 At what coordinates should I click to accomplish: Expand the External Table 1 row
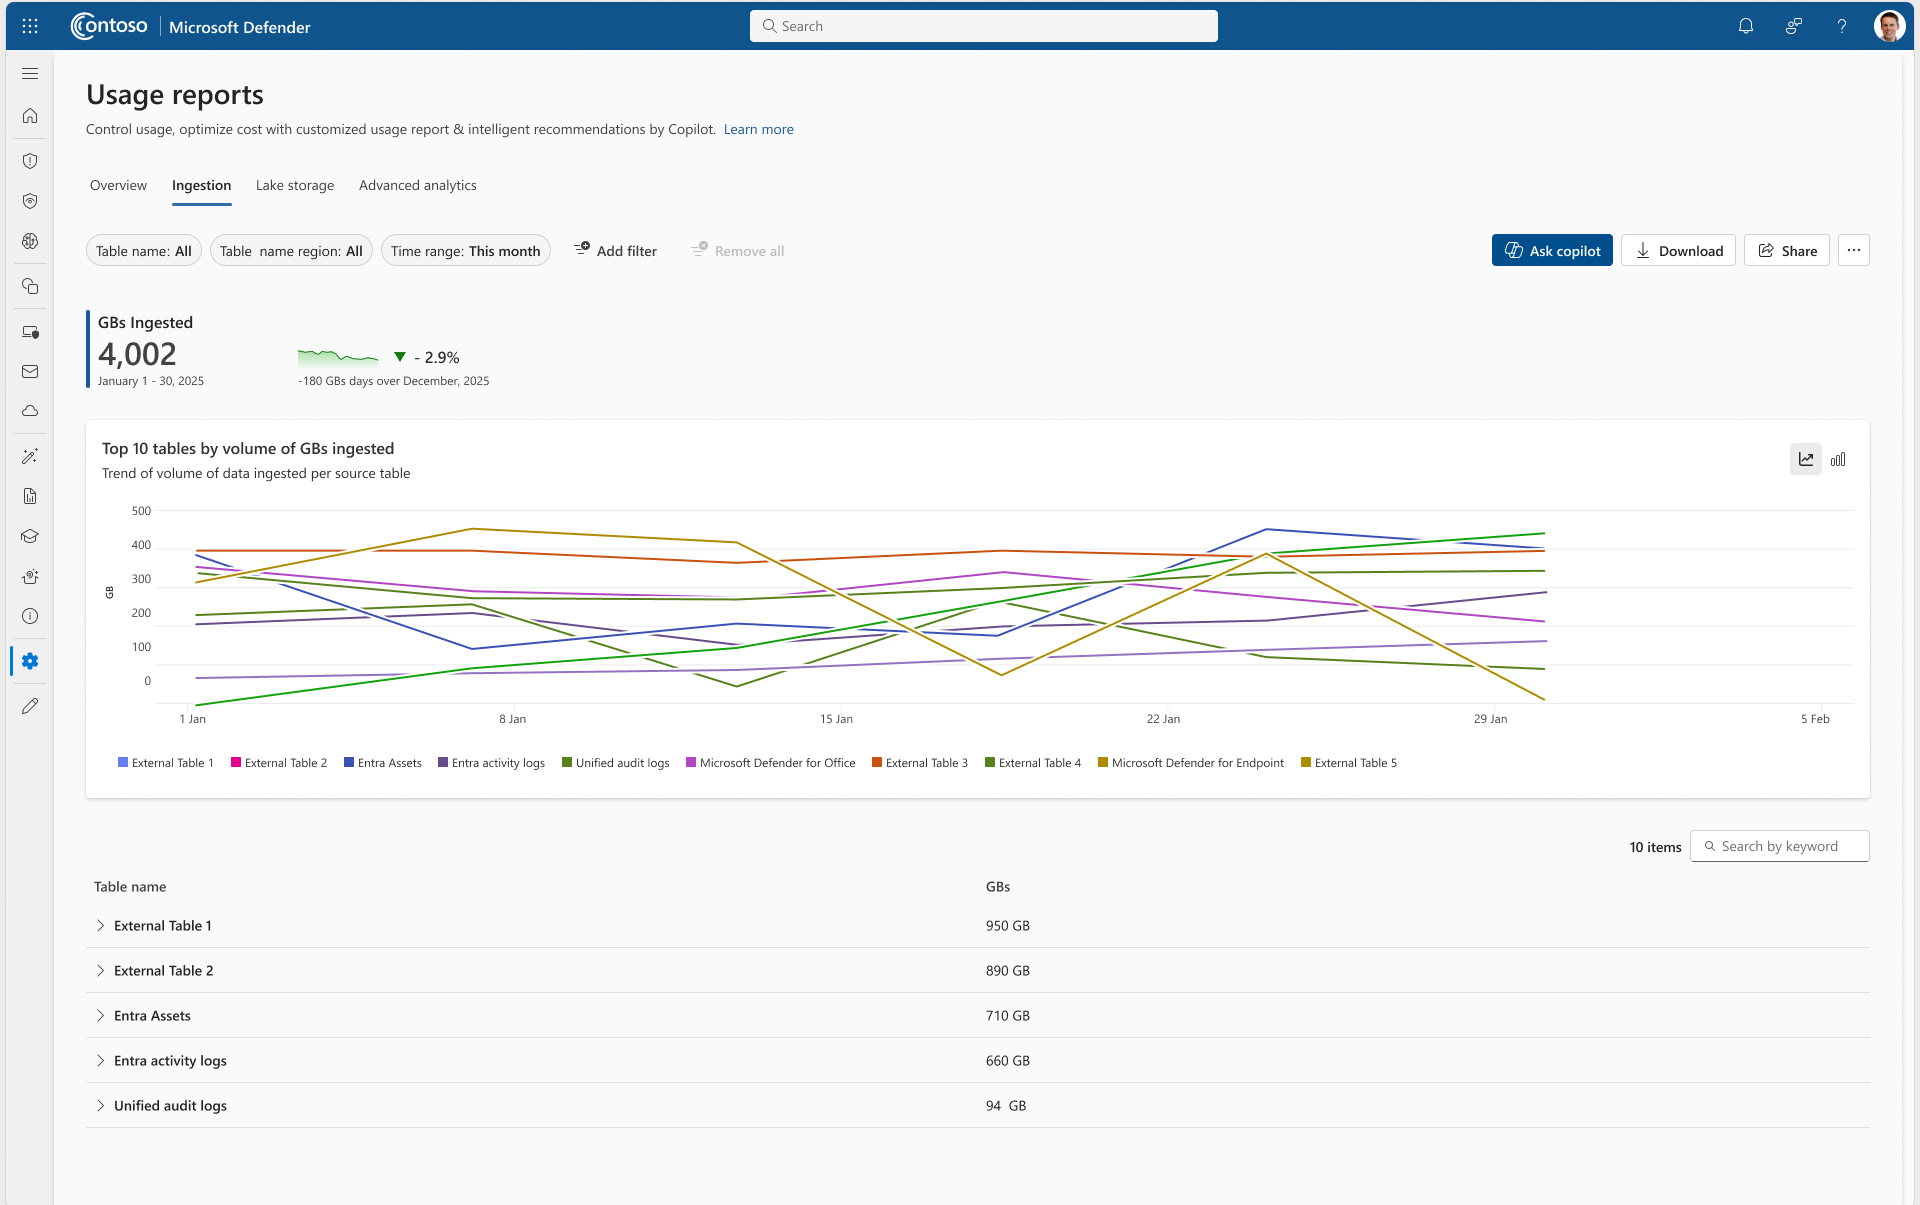100,926
